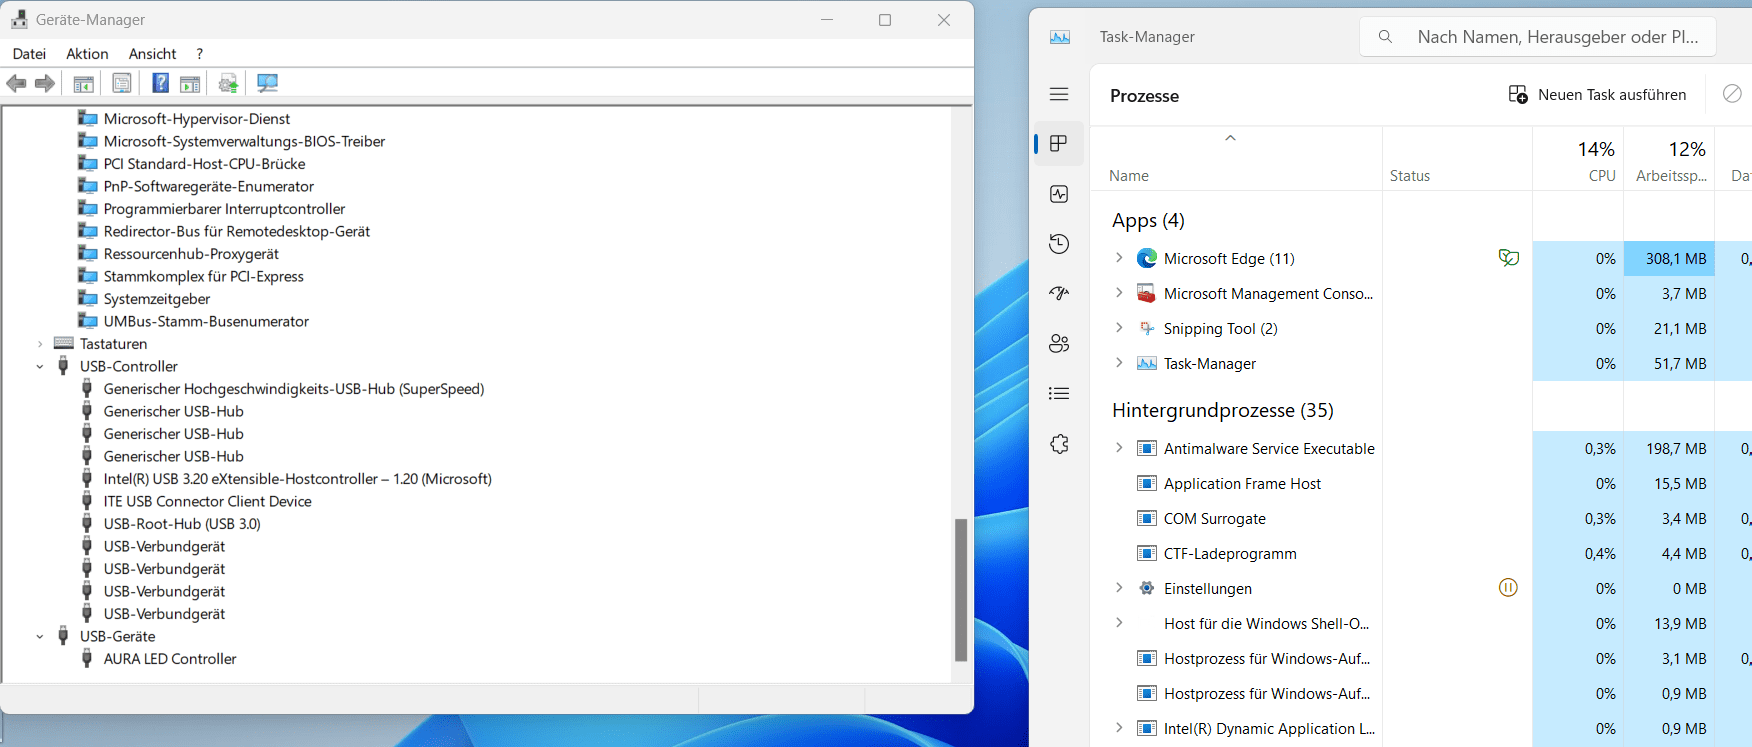1752x747 pixels.
Task: Open the ? help menu
Action: (200, 54)
